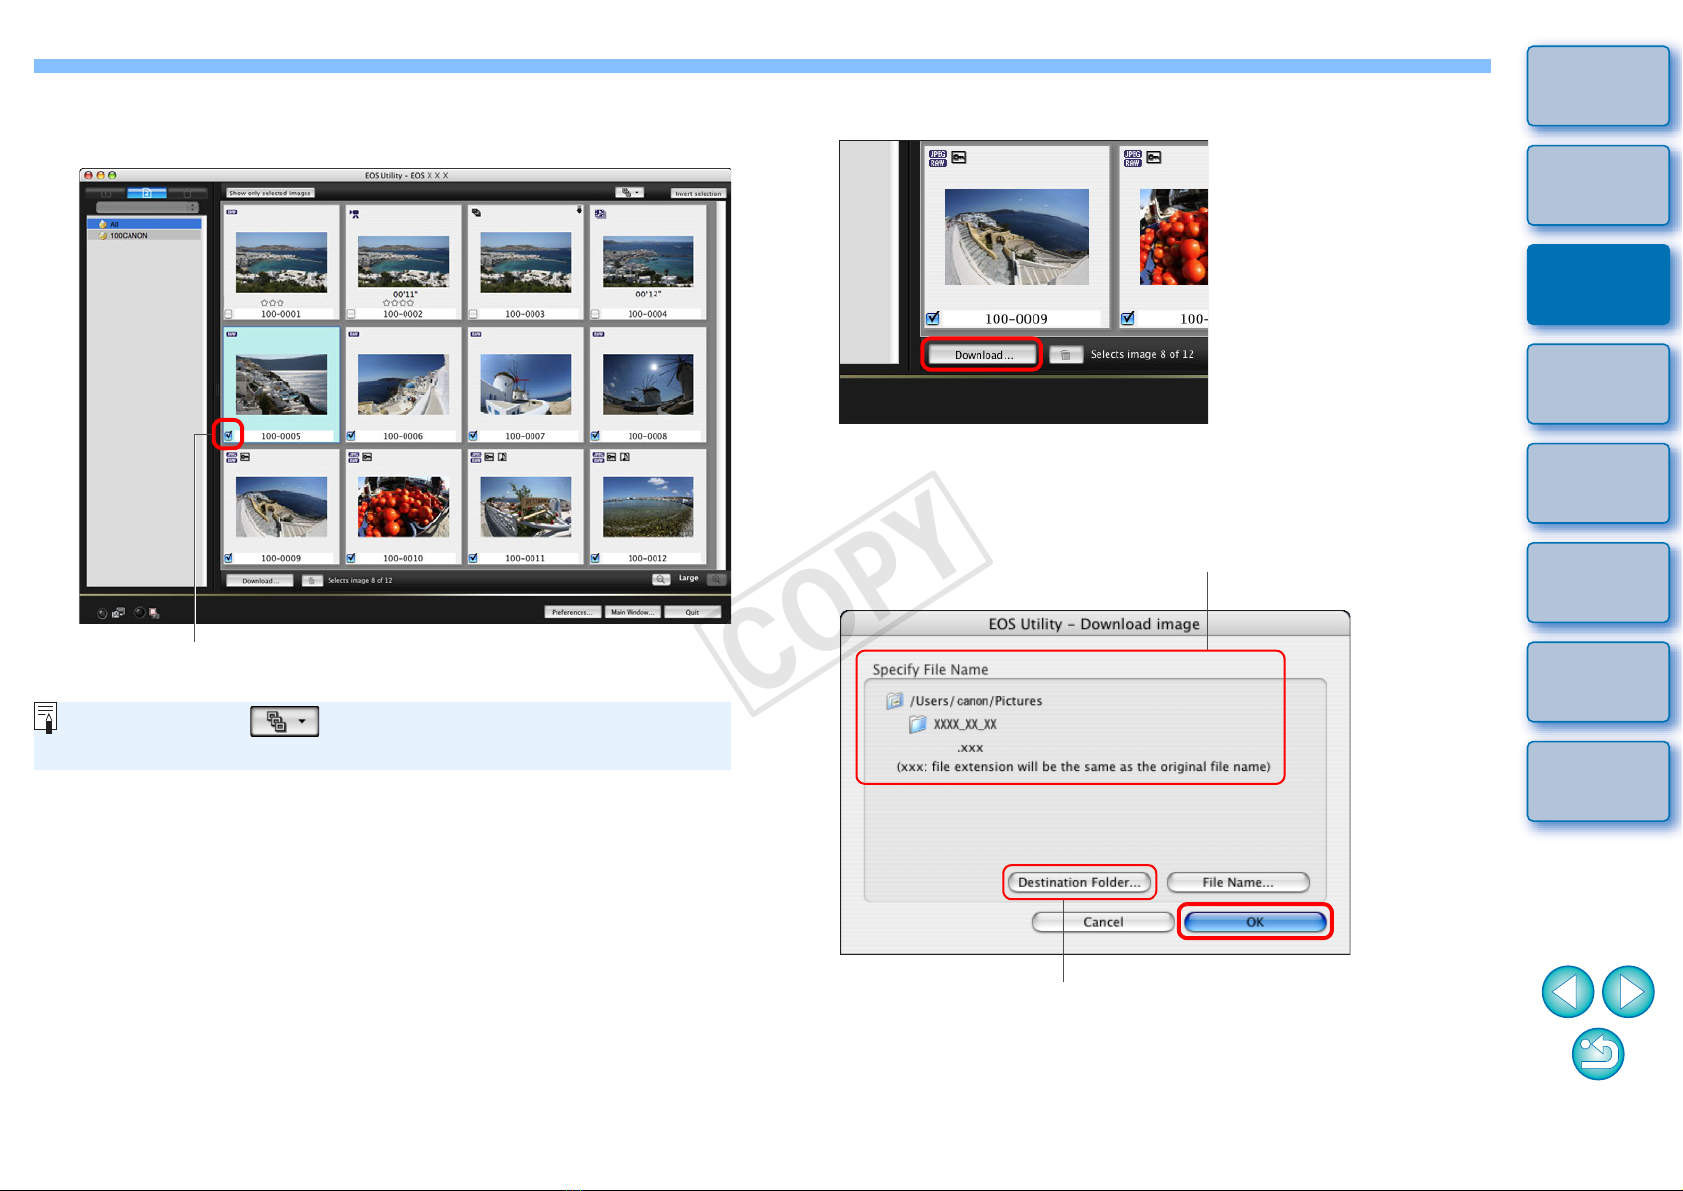Click the zoom-in magnifier right of Large
This screenshot has width=1683, height=1191.
(717, 579)
